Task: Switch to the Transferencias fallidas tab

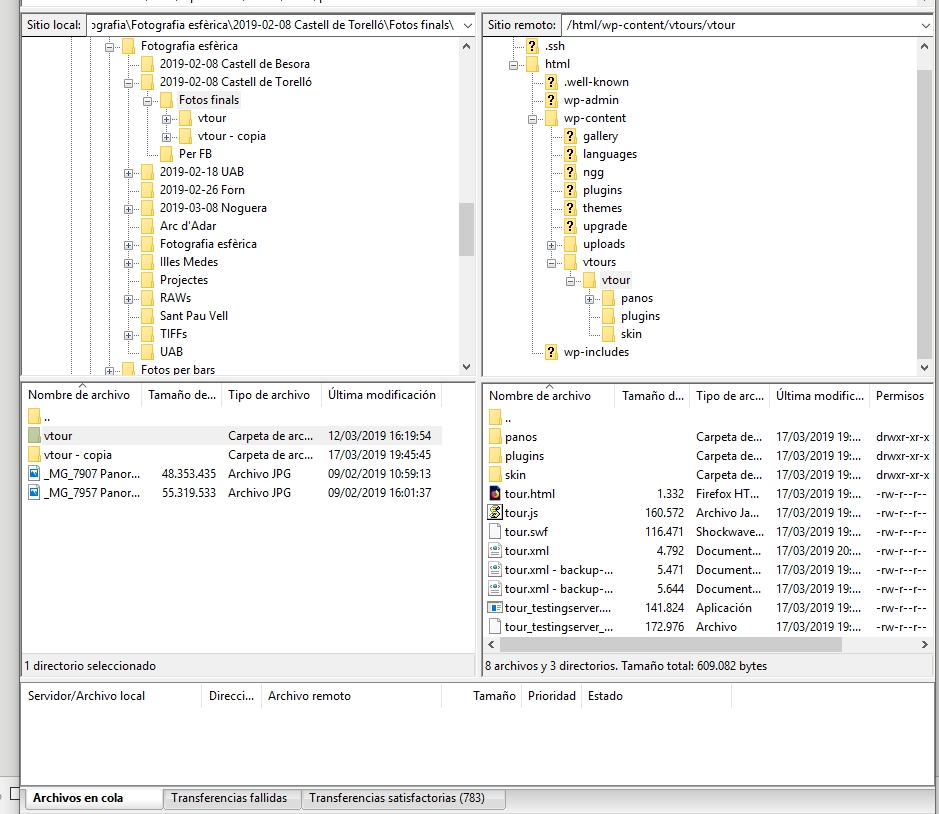Action: click(229, 798)
